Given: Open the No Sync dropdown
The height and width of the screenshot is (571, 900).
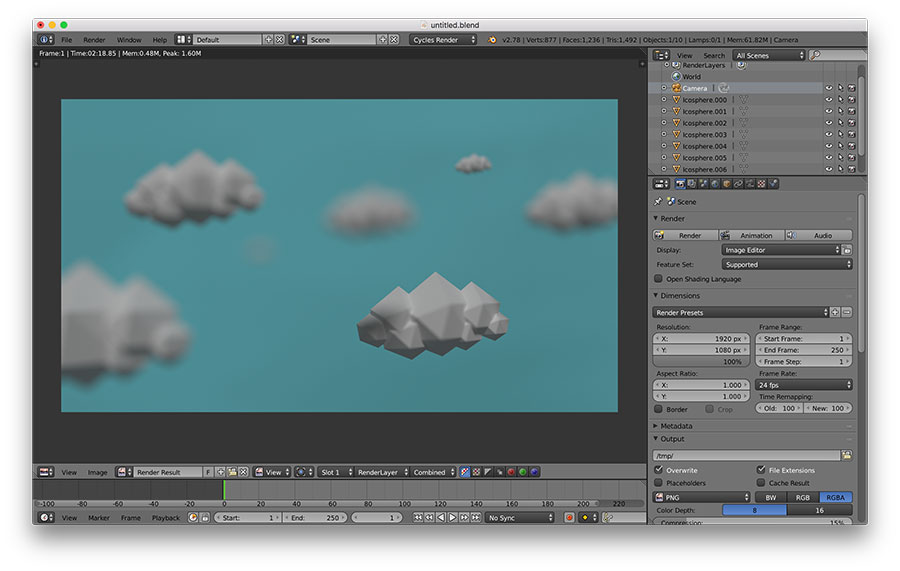Looking at the screenshot, I should 520,518.
